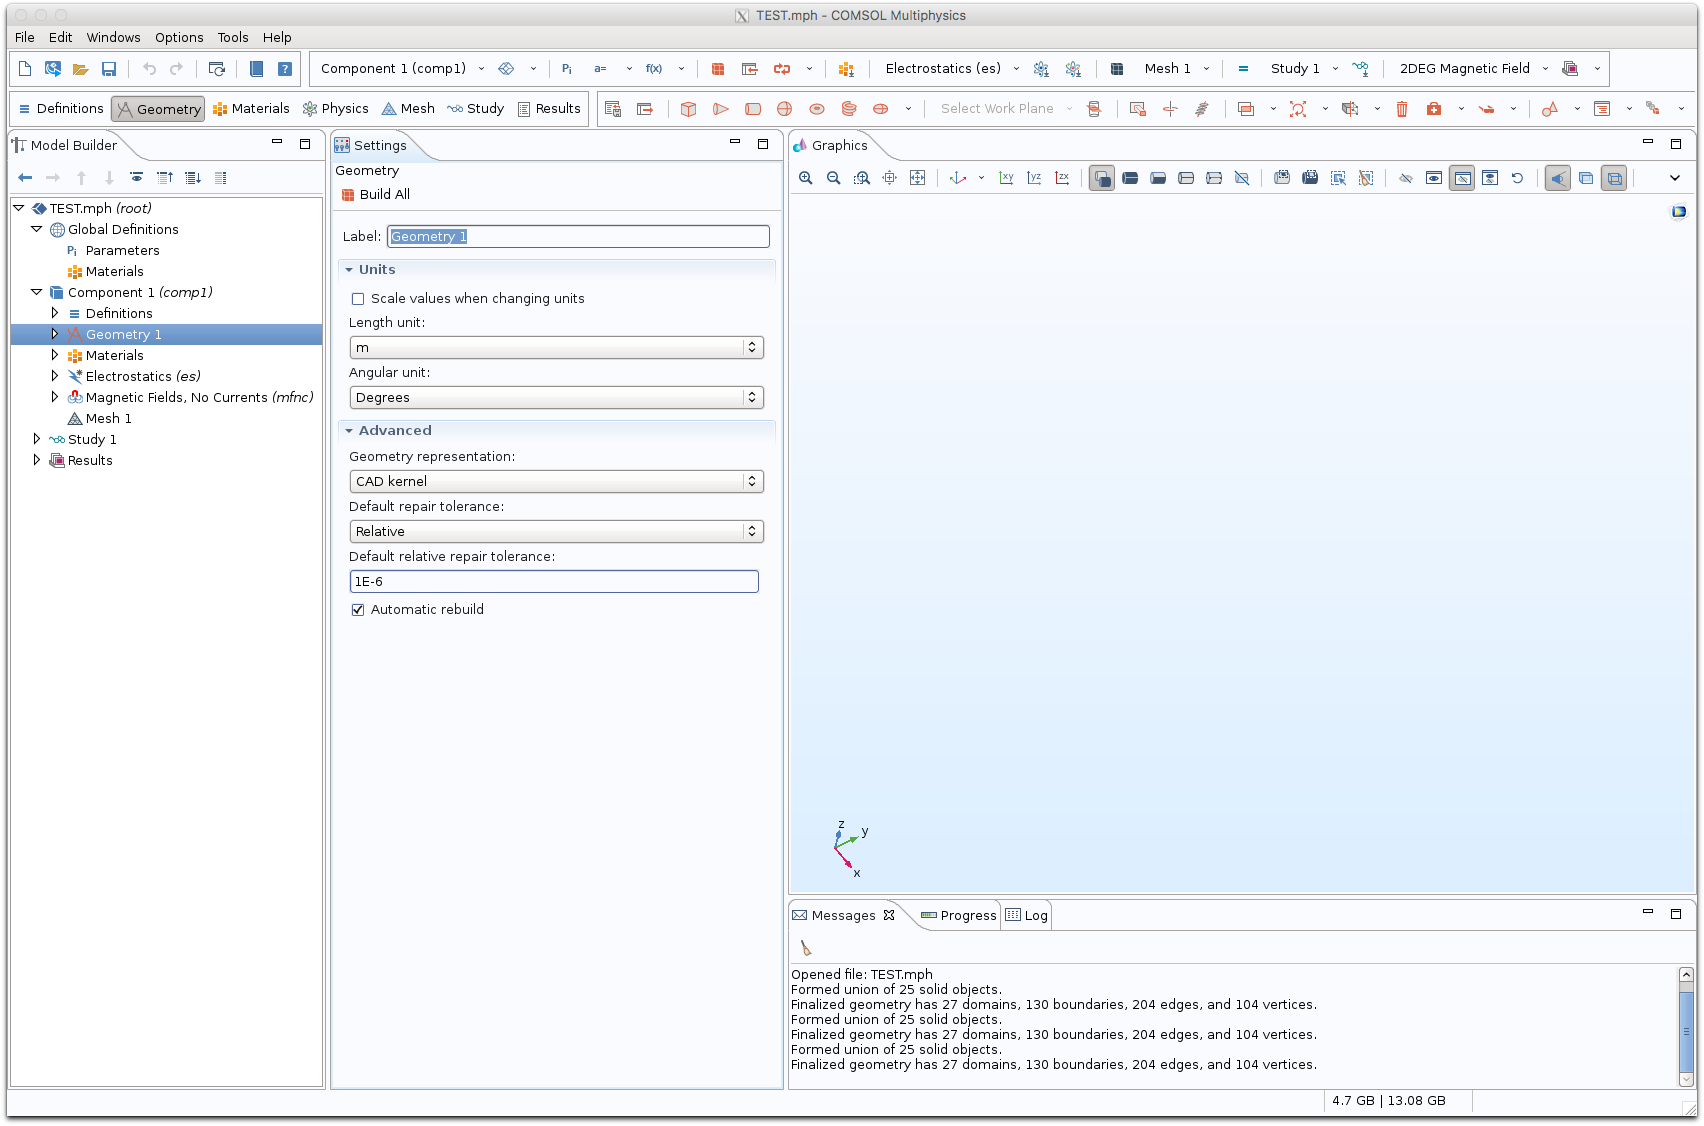Open the Tools menu
The image size is (1704, 1126).
232,37
